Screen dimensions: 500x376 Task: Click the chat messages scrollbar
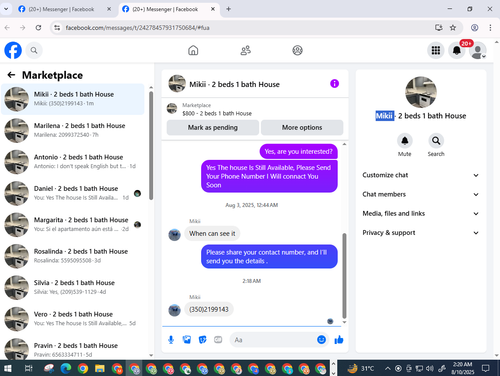[x=344, y=275]
